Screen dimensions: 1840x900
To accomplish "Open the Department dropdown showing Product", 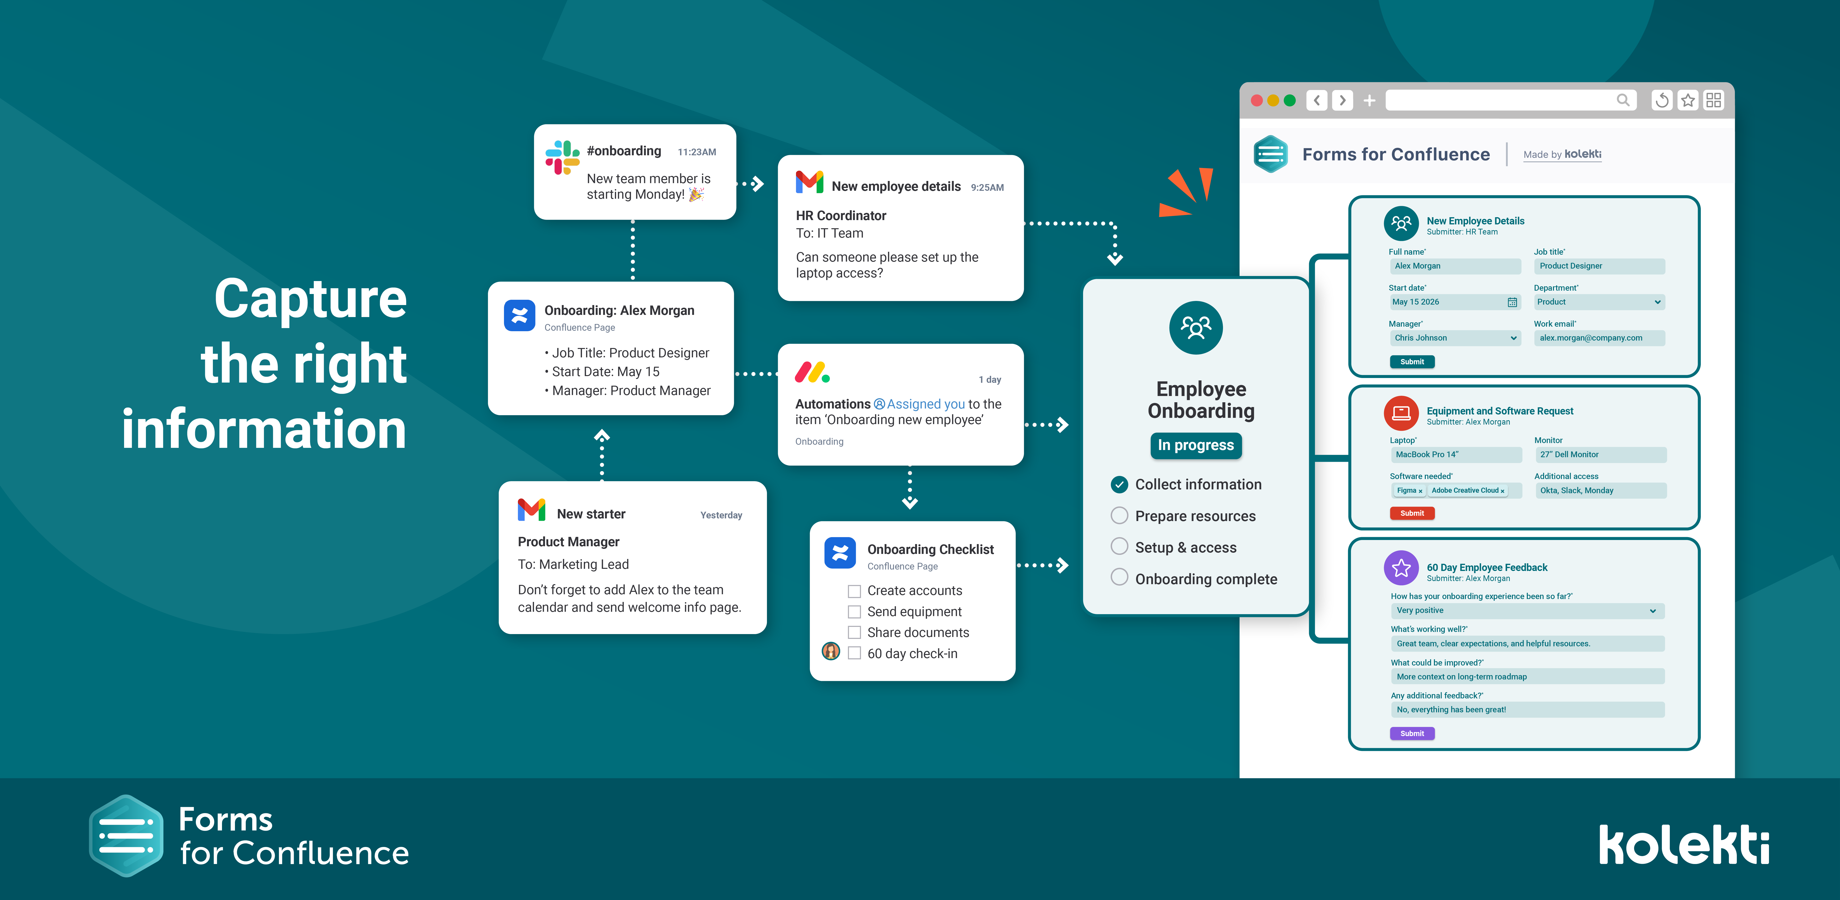I will pos(1599,302).
